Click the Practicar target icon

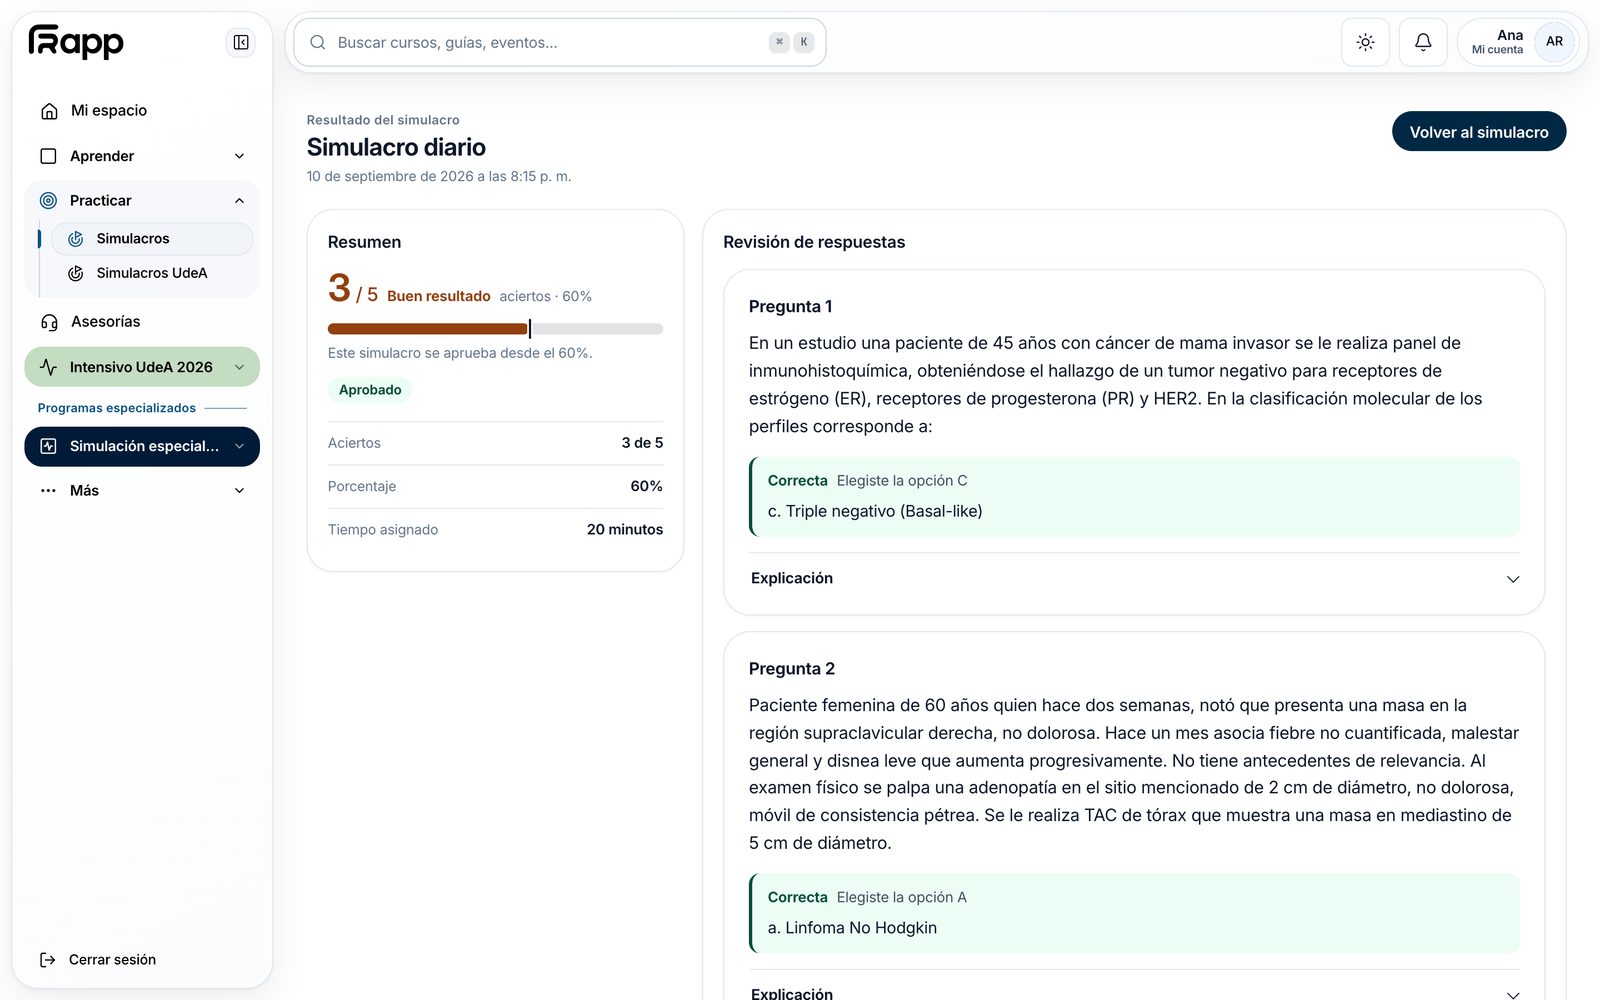pos(48,201)
